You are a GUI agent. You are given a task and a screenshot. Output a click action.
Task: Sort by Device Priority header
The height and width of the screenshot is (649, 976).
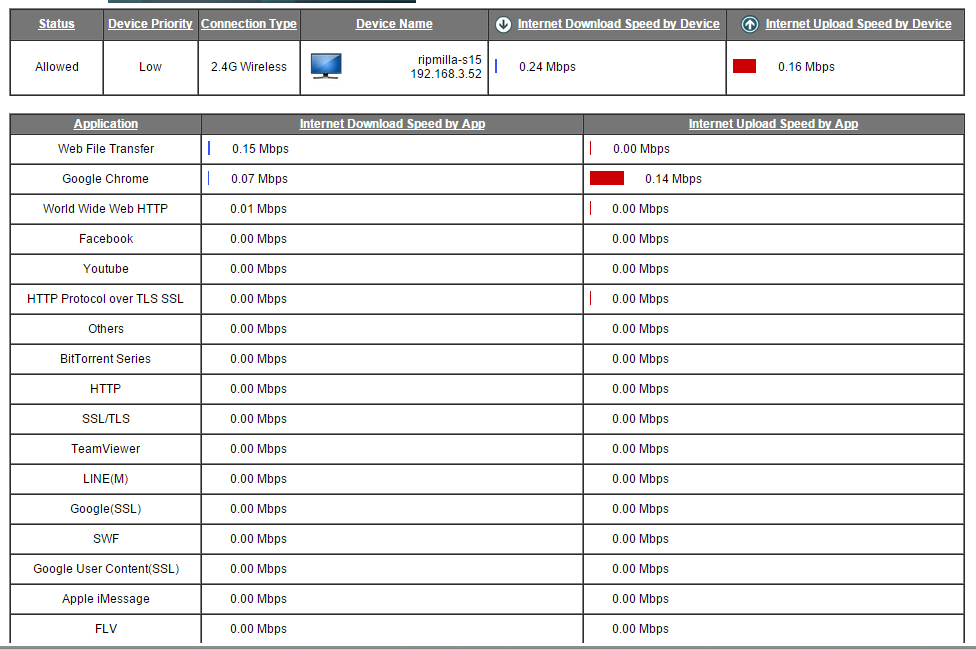click(x=151, y=24)
